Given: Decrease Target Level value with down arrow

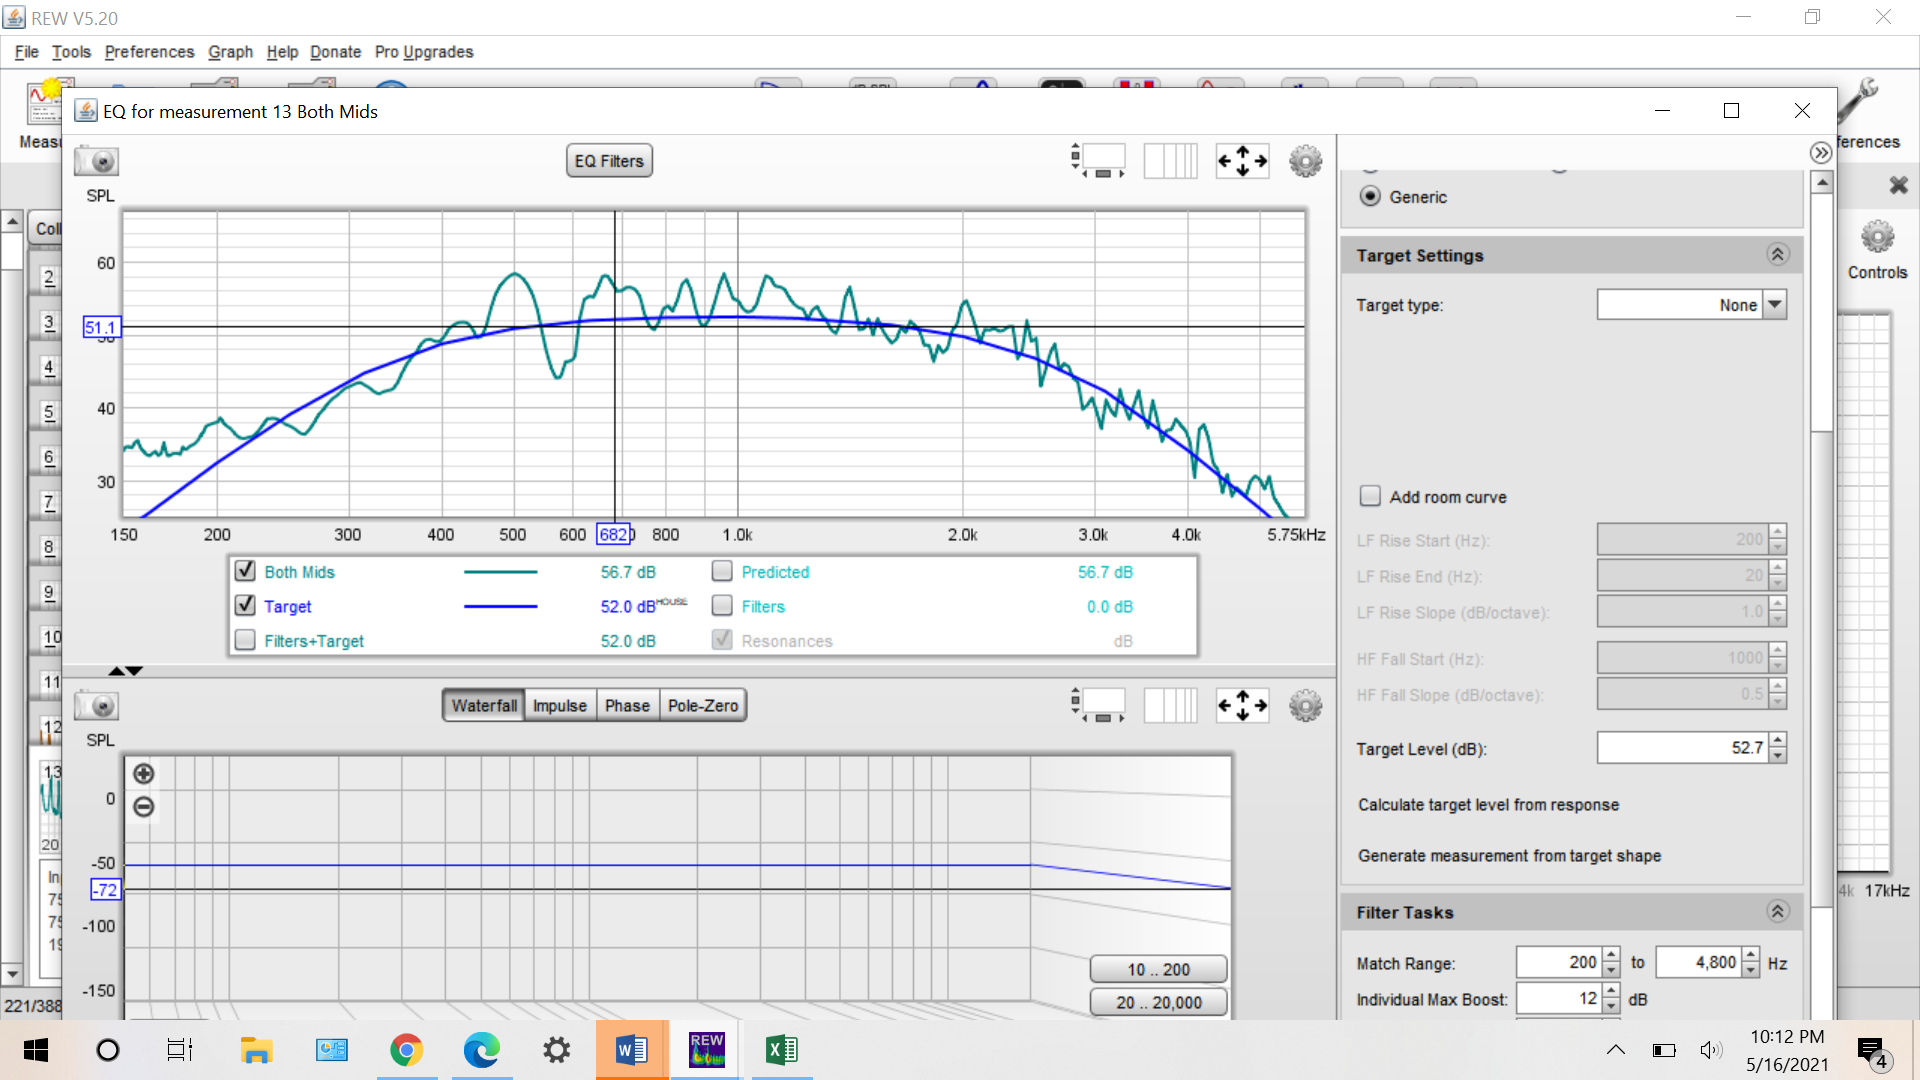Looking at the screenshot, I should (x=1778, y=755).
